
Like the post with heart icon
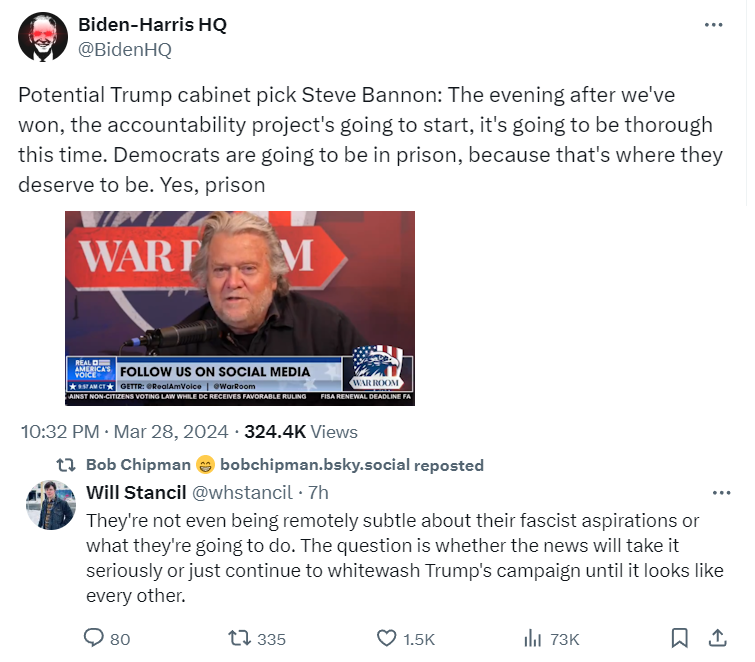(x=386, y=638)
